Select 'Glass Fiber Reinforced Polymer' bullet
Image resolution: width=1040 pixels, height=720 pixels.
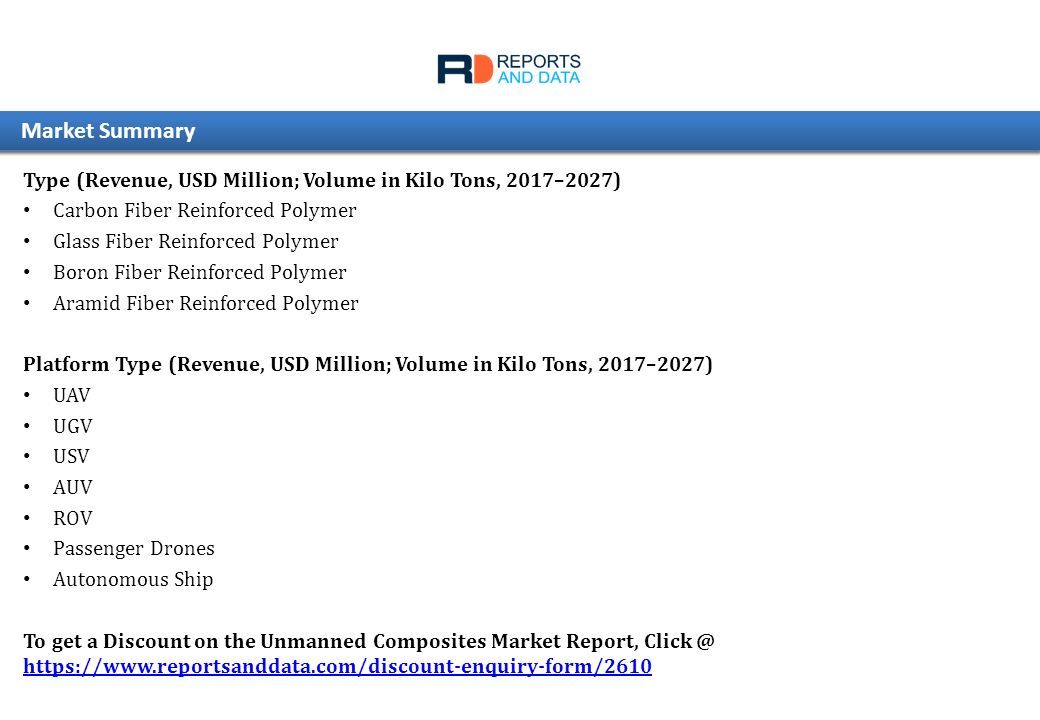pyautogui.click(x=196, y=241)
